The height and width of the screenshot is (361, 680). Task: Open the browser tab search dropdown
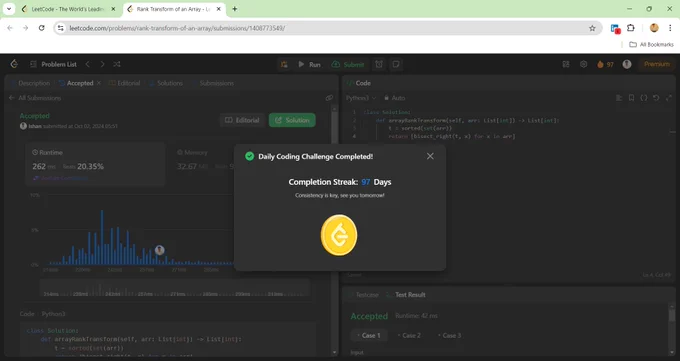9,9
